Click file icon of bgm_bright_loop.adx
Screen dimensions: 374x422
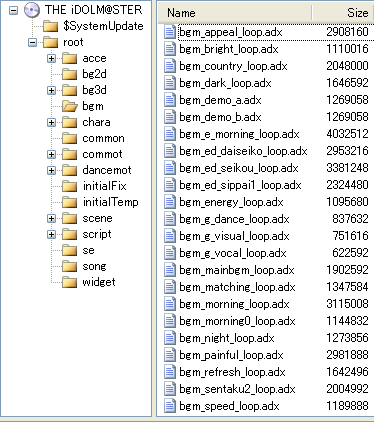click(x=170, y=49)
